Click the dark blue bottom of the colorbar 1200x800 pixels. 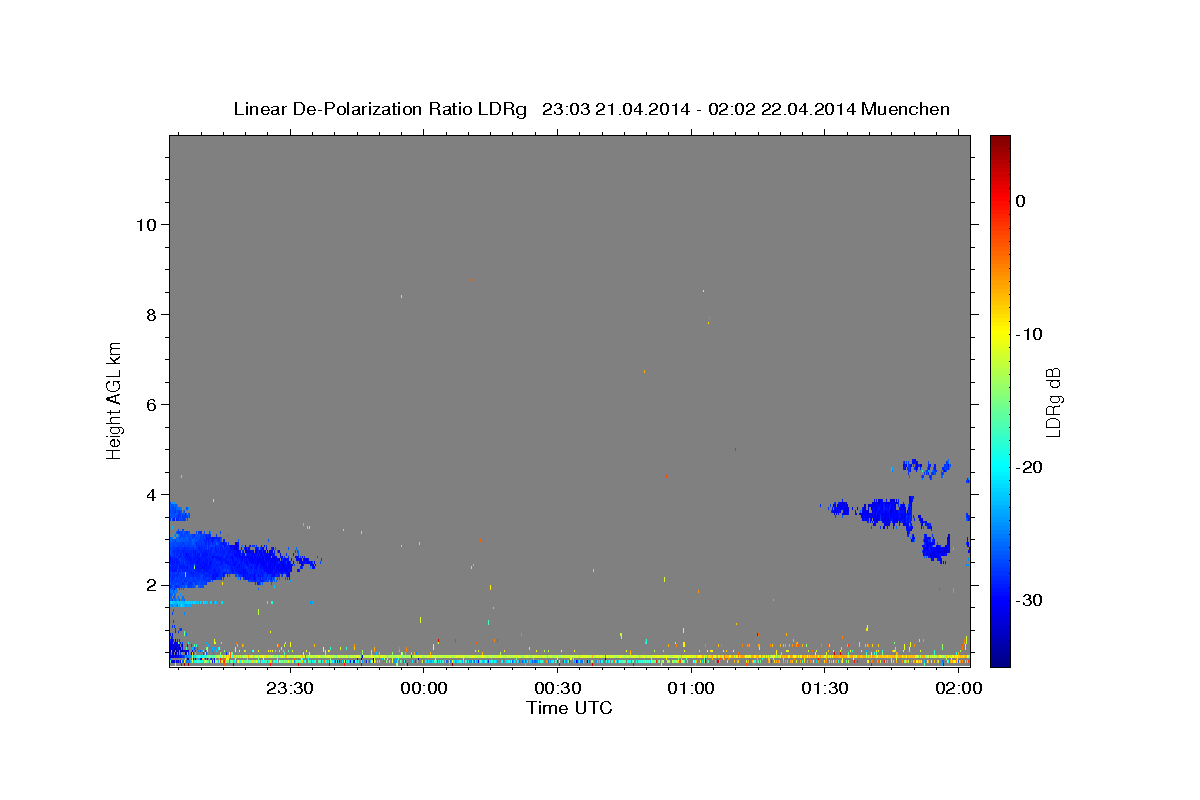coord(1000,658)
